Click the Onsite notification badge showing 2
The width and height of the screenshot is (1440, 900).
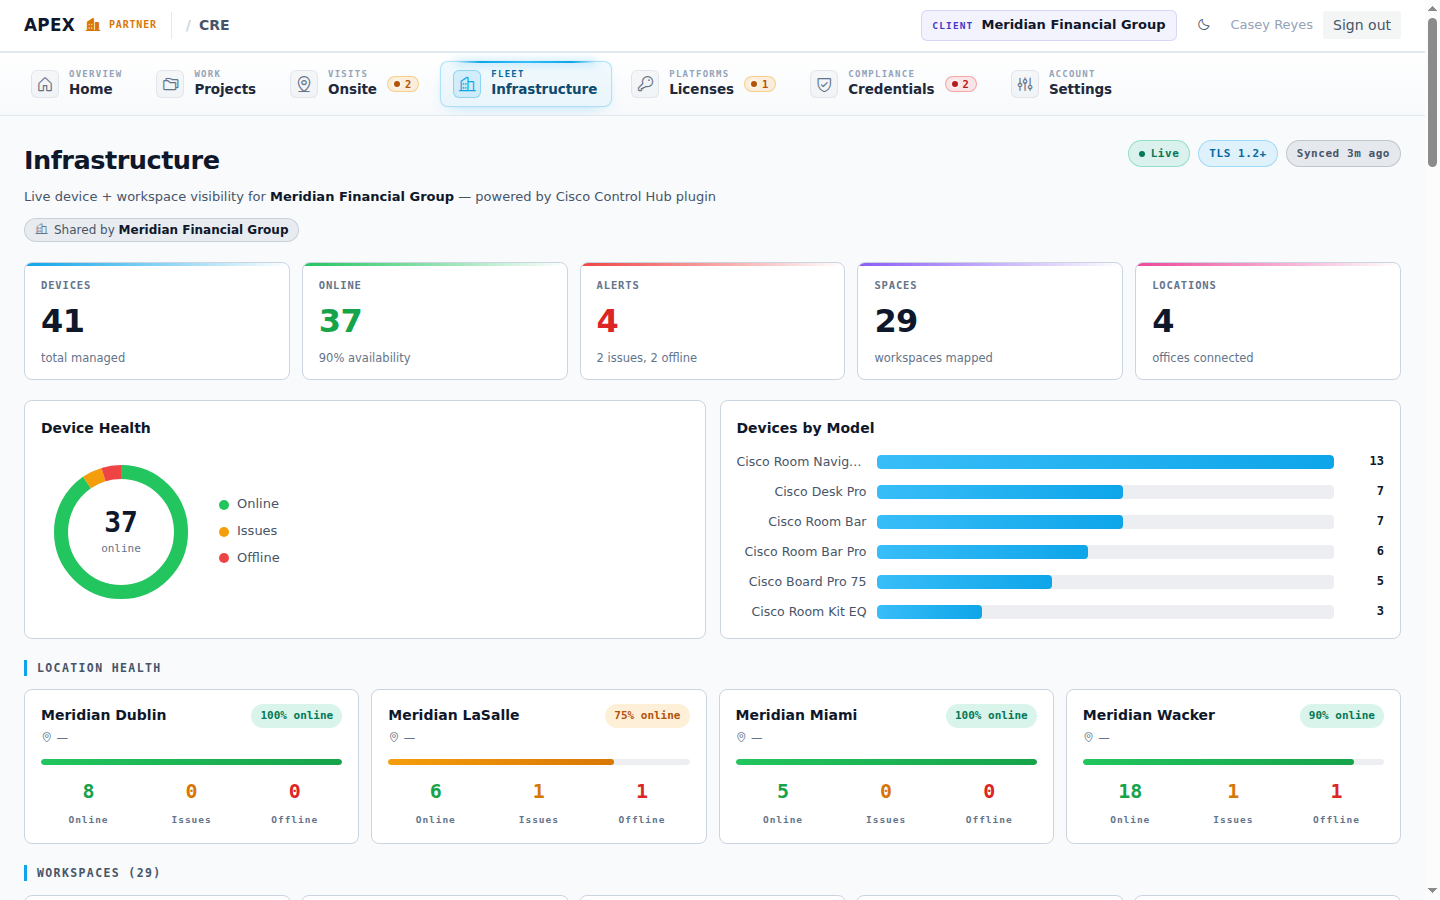click(x=403, y=84)
